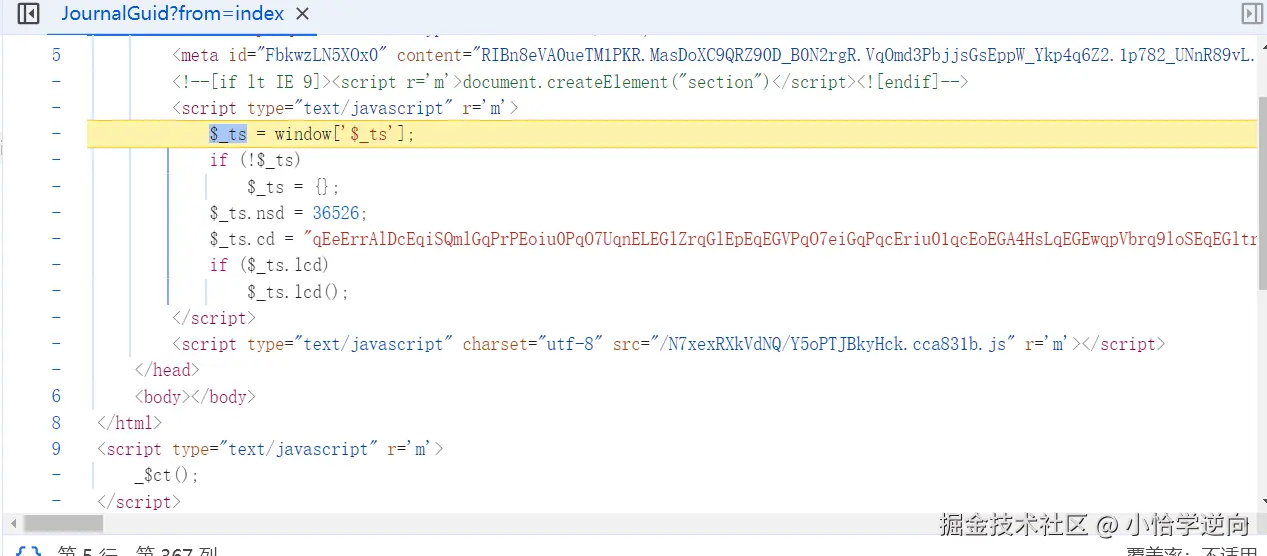Click the charset="utf-8" attribute
1267x556 pixels.
click(x=532, y=344)
